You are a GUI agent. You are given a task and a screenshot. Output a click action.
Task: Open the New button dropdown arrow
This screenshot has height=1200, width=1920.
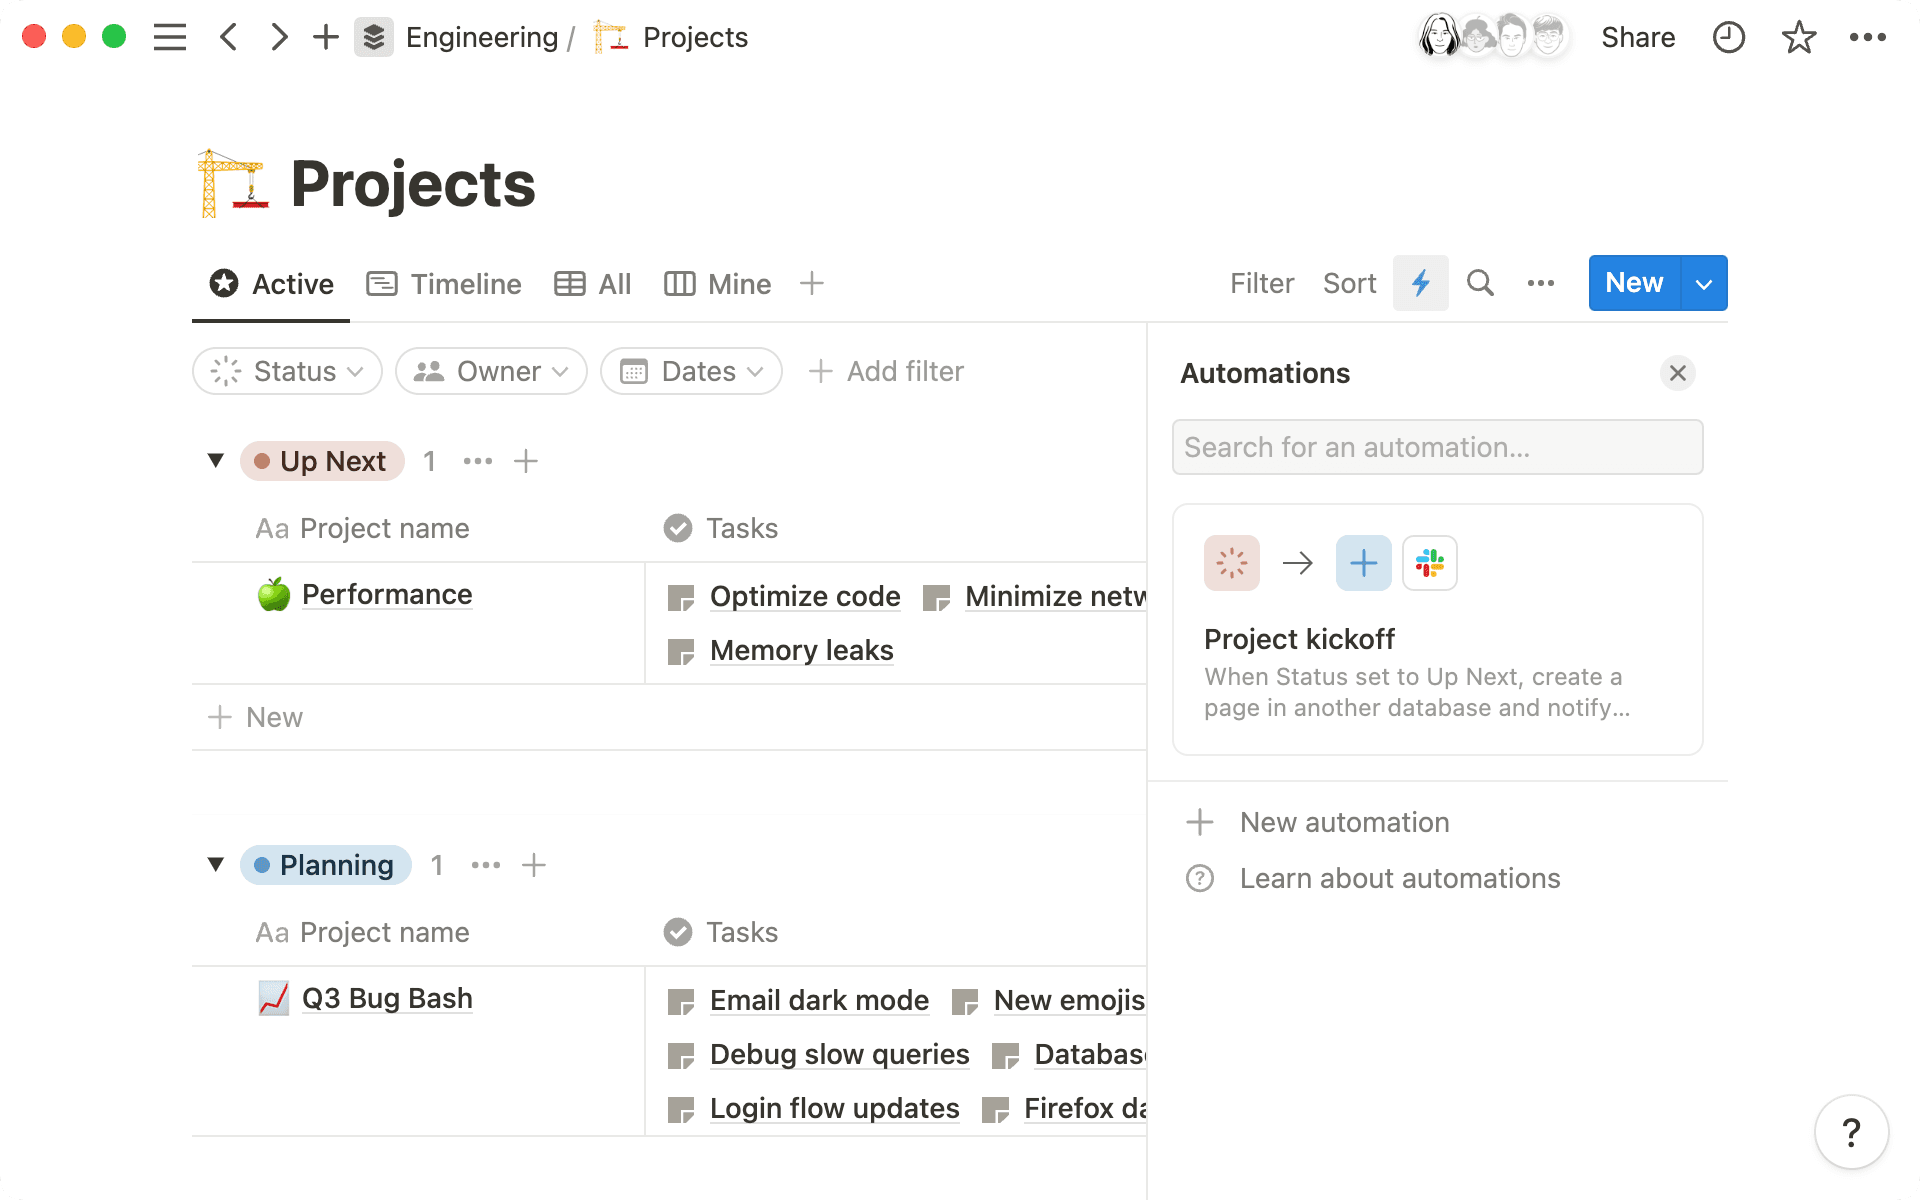(1703, 283)
